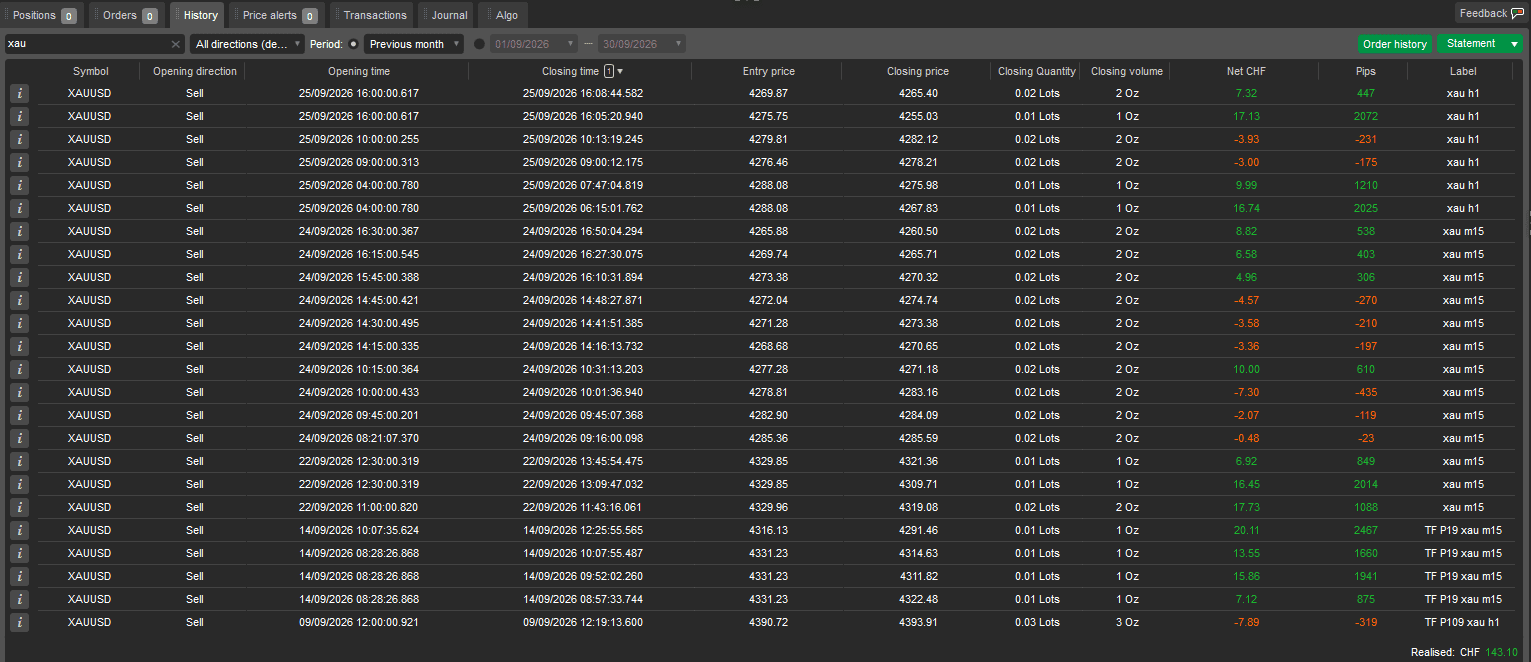Open info for trade closed 24/09/2026 09:45:07
Viewport: 1531px width, 662px height.
(x=19, y=415)
